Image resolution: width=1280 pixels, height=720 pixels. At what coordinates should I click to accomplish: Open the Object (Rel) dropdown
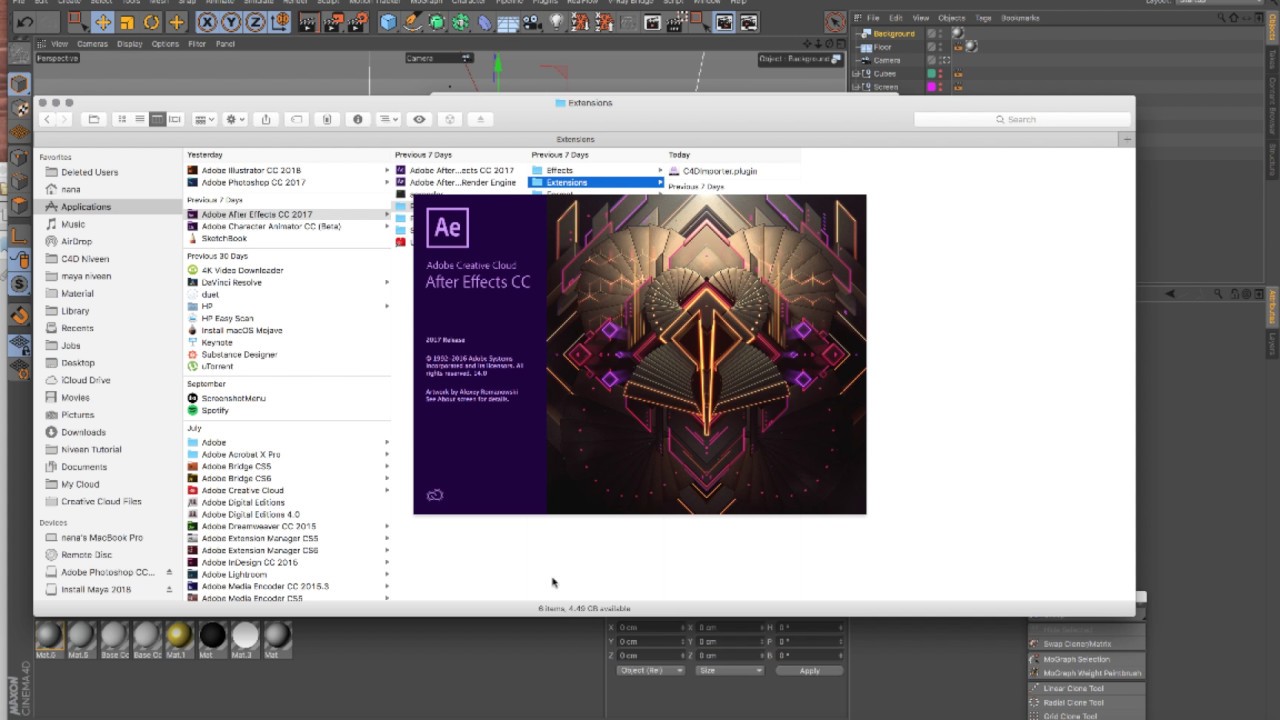(650, 671)
